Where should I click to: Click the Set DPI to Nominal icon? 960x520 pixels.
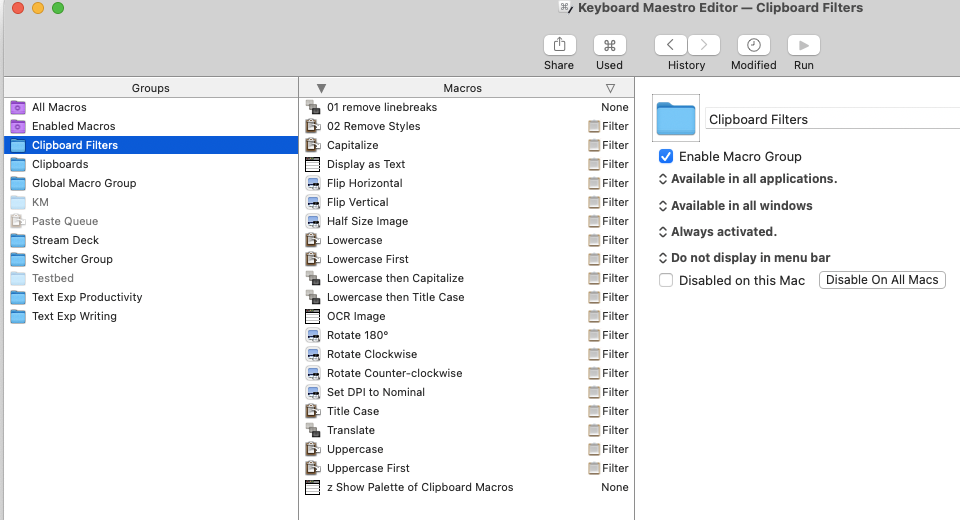pyautogui.click(x=313, y=392)
